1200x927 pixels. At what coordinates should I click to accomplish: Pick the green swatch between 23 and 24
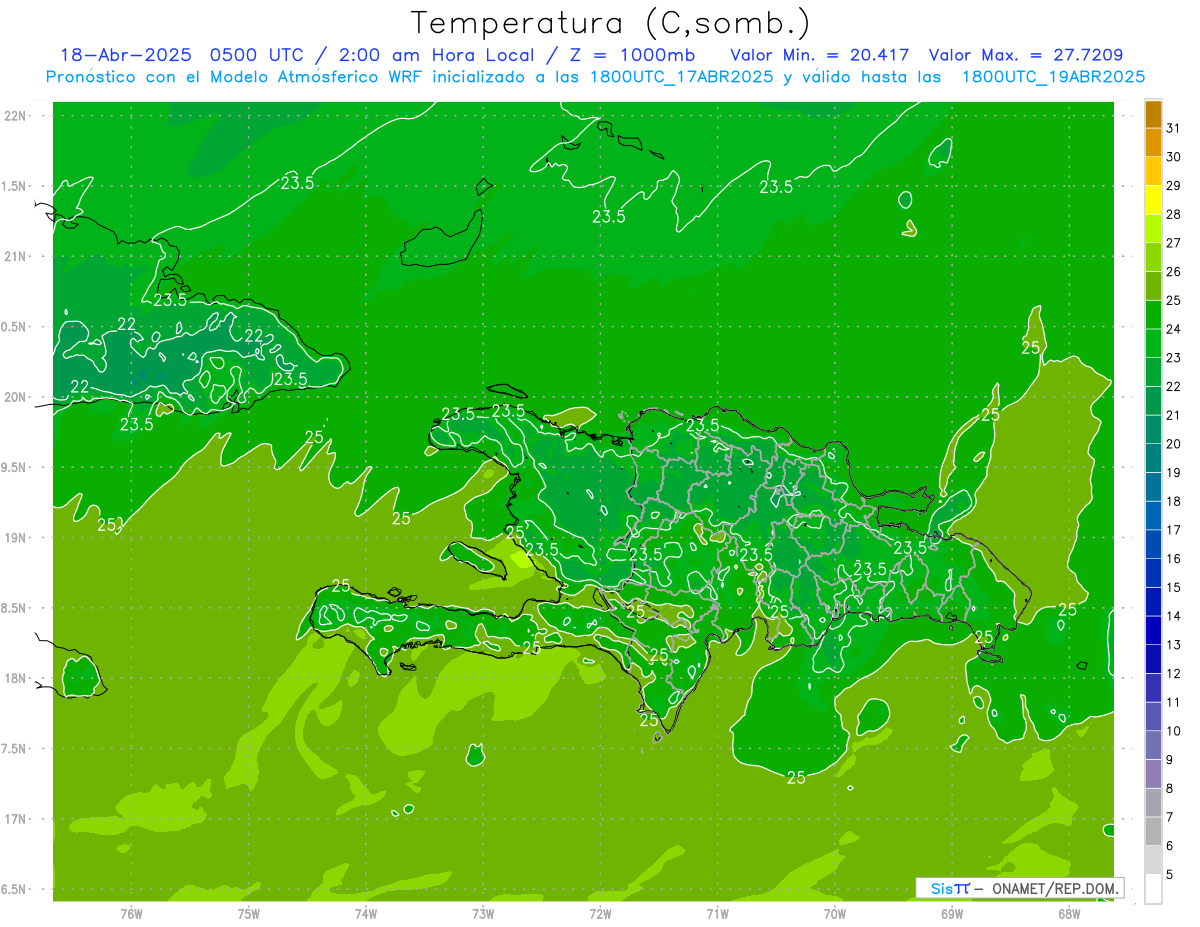click(1153, 343)
